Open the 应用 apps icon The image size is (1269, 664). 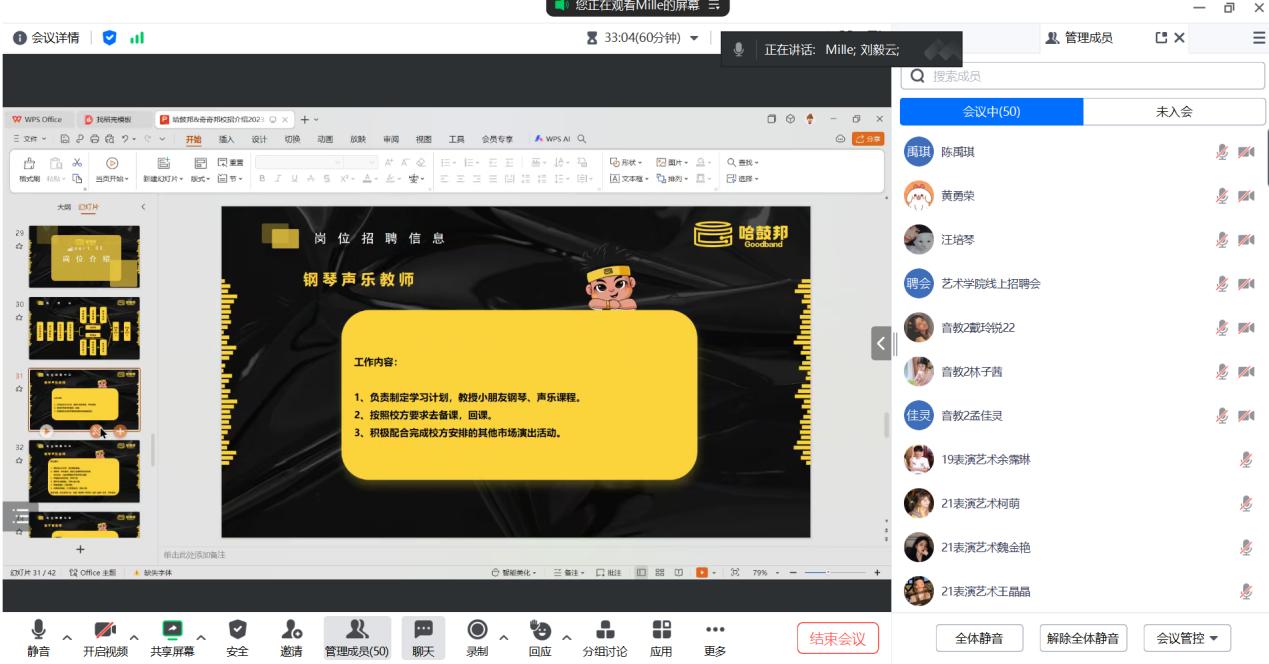(x=661, y=629)
